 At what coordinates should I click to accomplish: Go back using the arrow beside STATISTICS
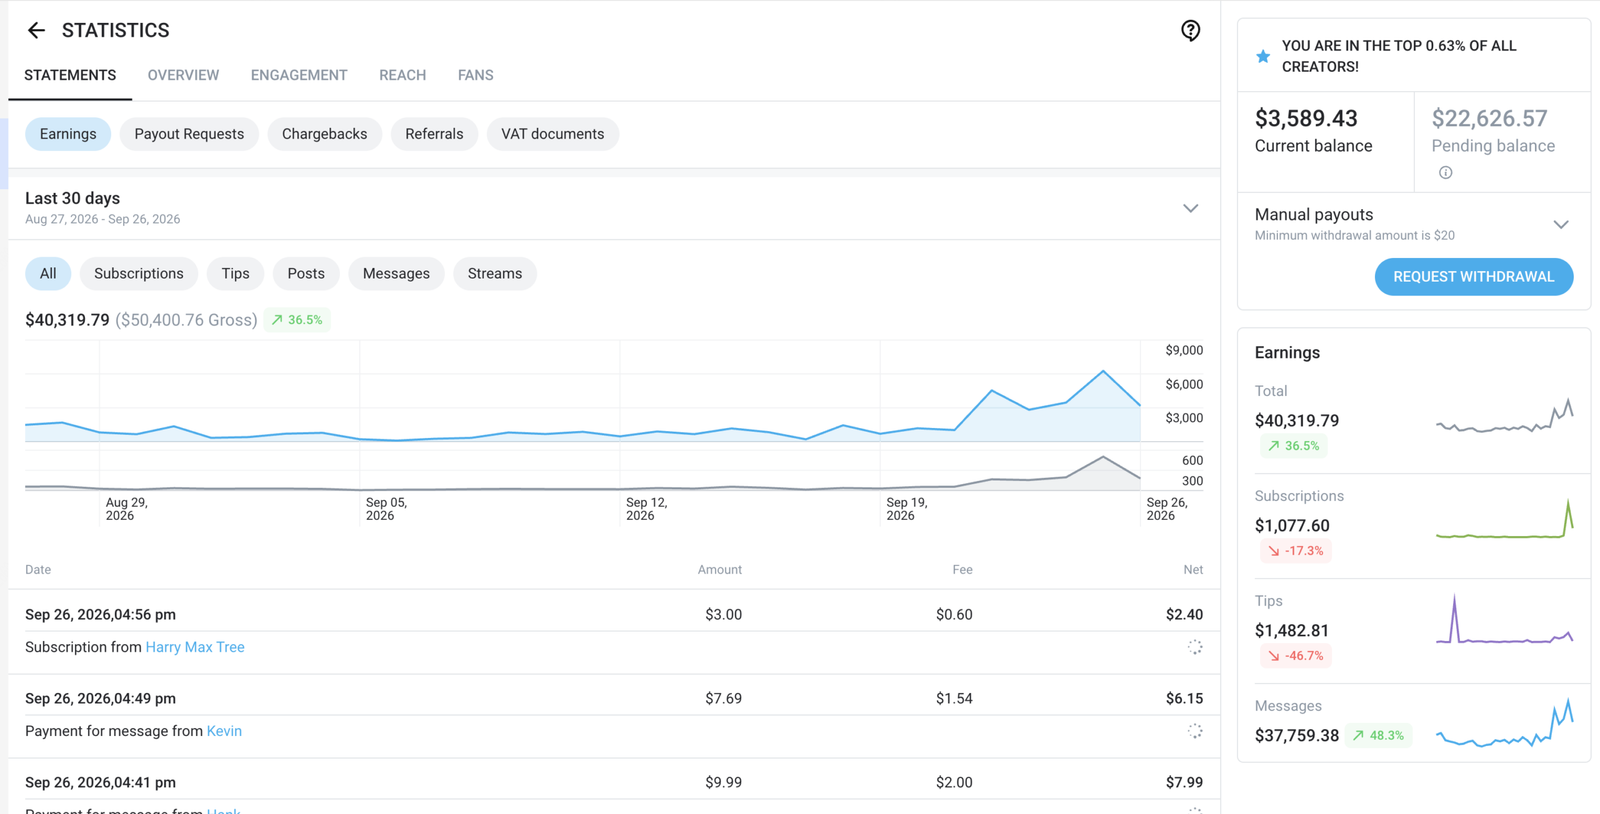[x=36, y=31]
